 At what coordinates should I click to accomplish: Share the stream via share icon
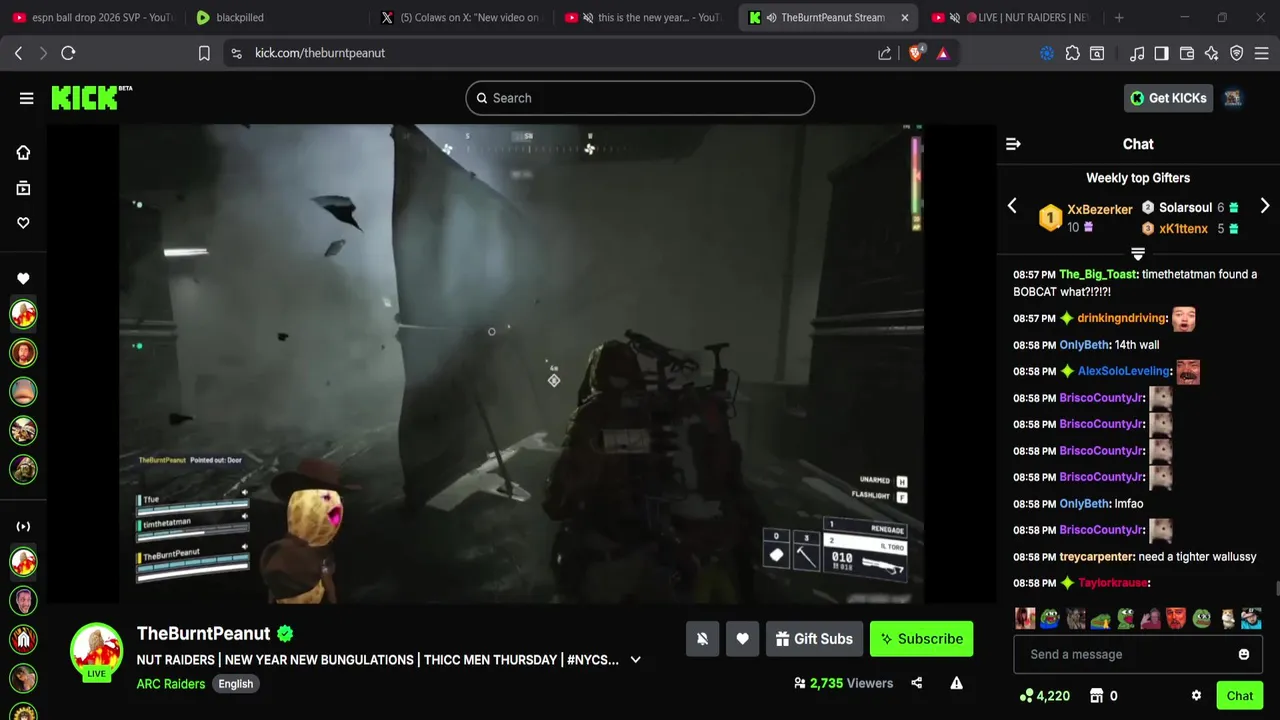click(916, 683)
